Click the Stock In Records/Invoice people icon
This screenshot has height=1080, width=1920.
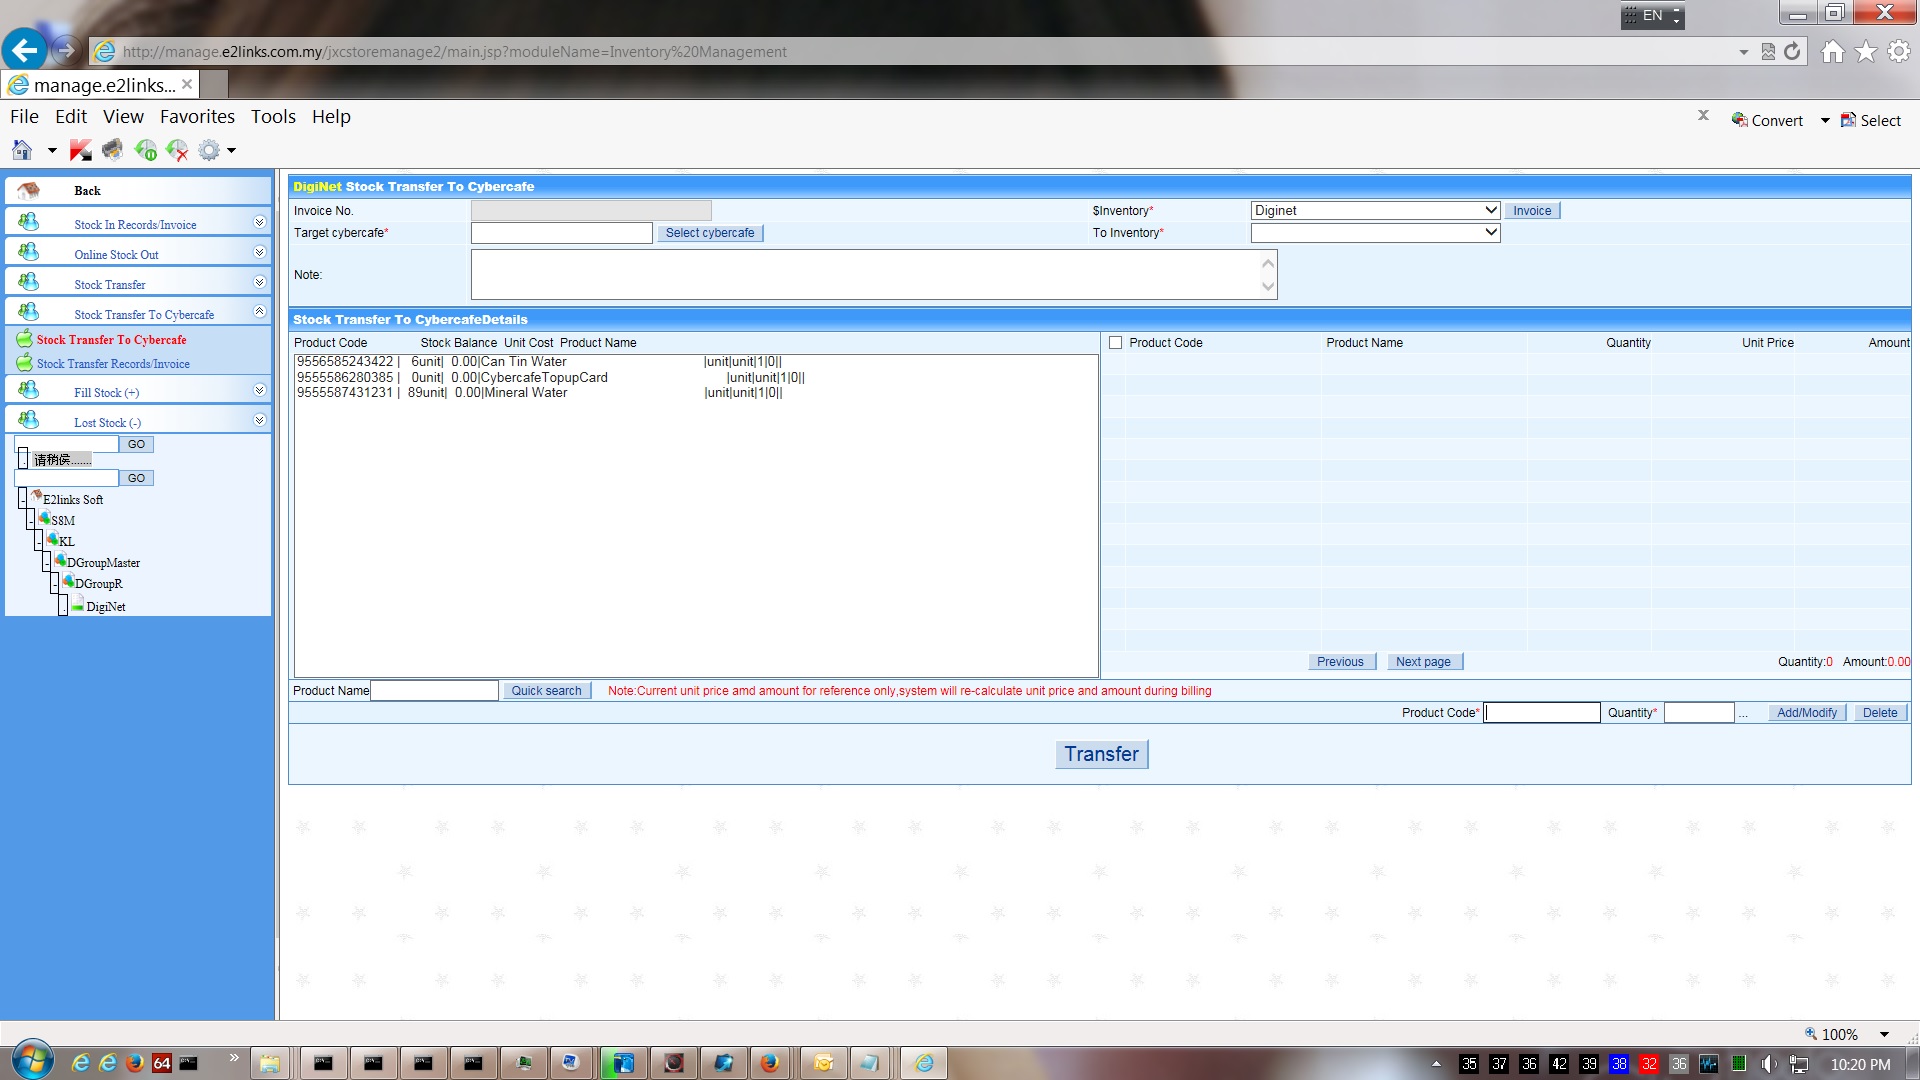[29, 222]
